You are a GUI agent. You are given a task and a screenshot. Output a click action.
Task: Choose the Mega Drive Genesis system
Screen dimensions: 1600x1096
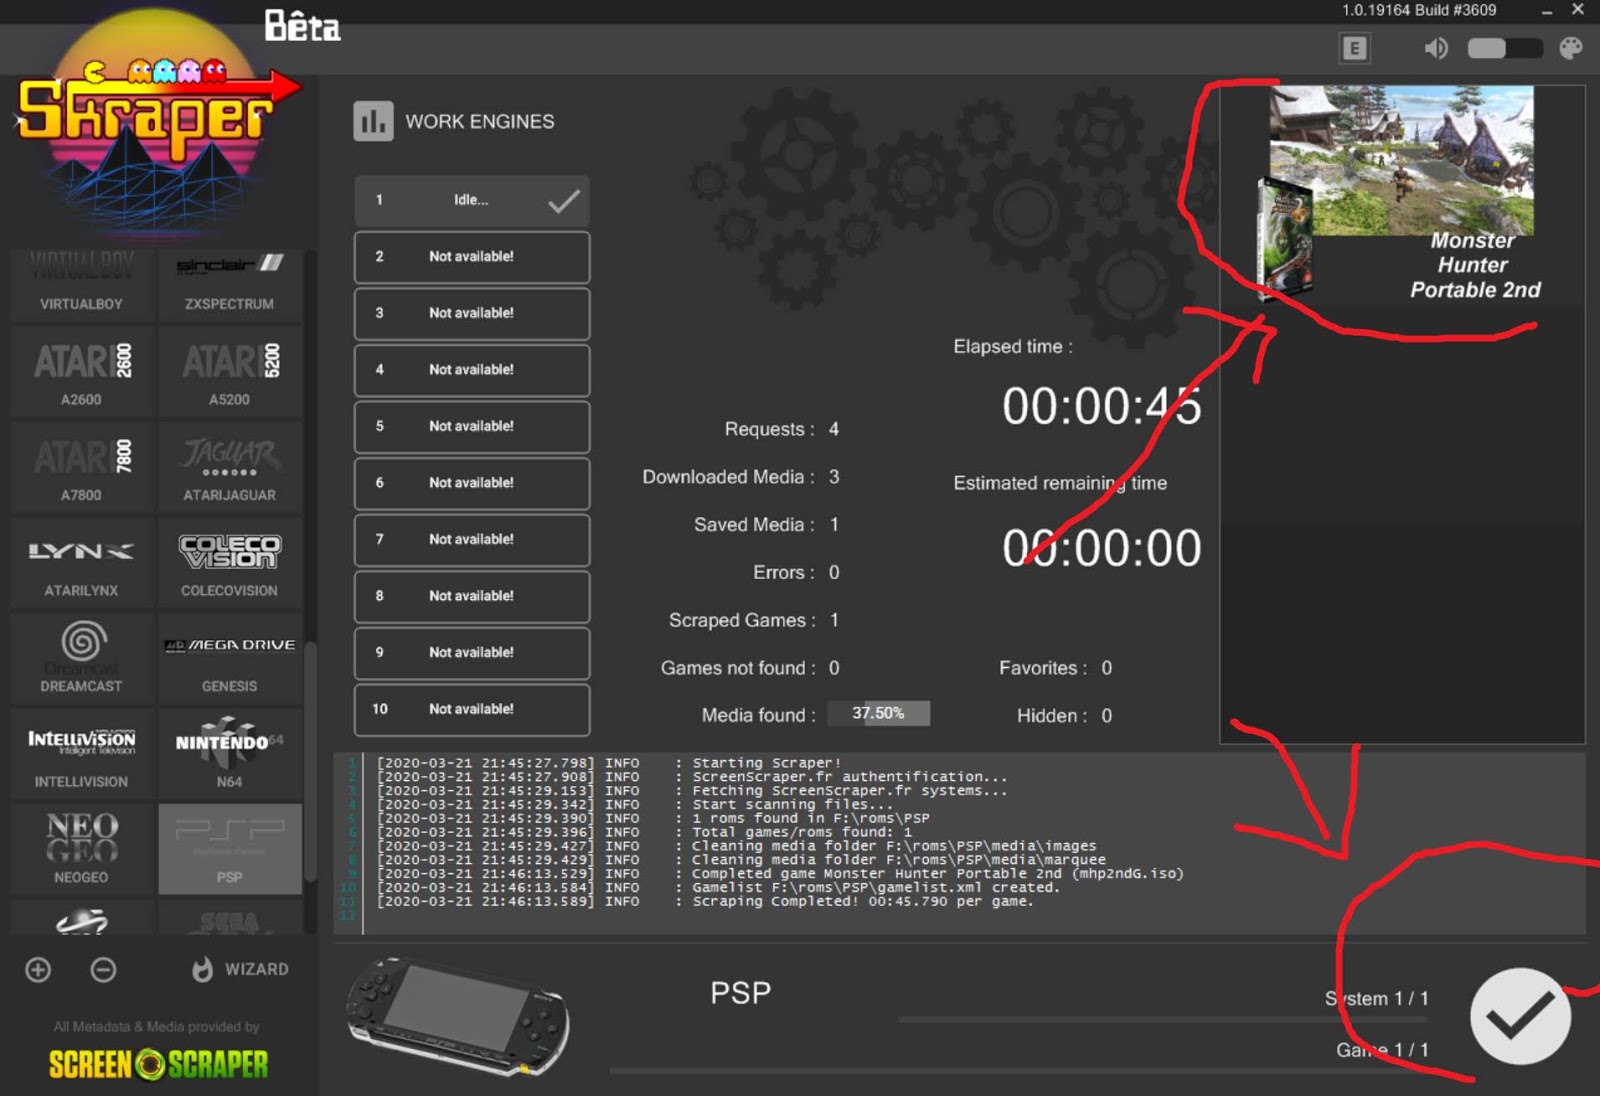230,658
